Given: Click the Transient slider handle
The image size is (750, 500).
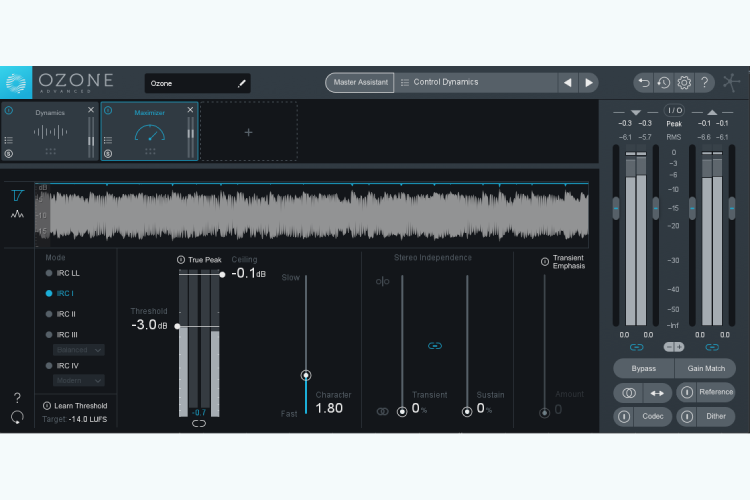Looking at the screenshot, I should tap(402, 411).
